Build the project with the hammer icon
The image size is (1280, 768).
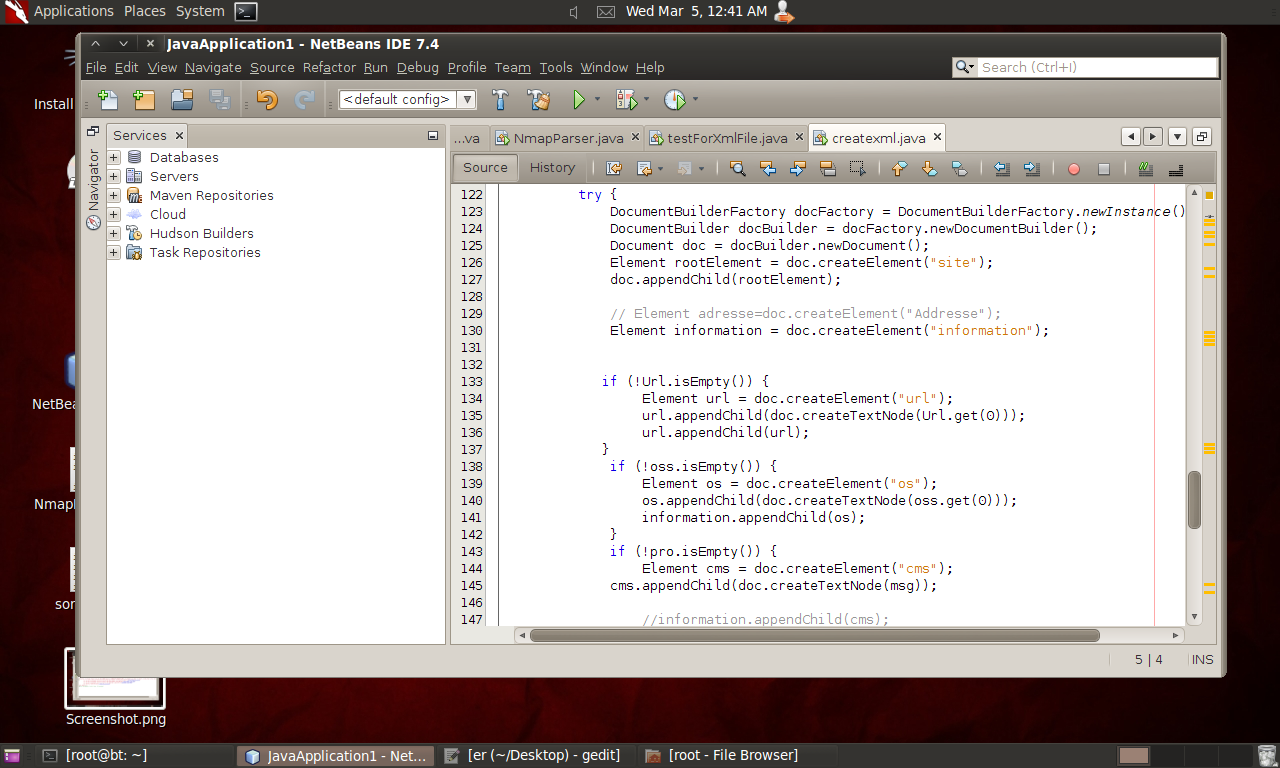click(x=501, y=99)
